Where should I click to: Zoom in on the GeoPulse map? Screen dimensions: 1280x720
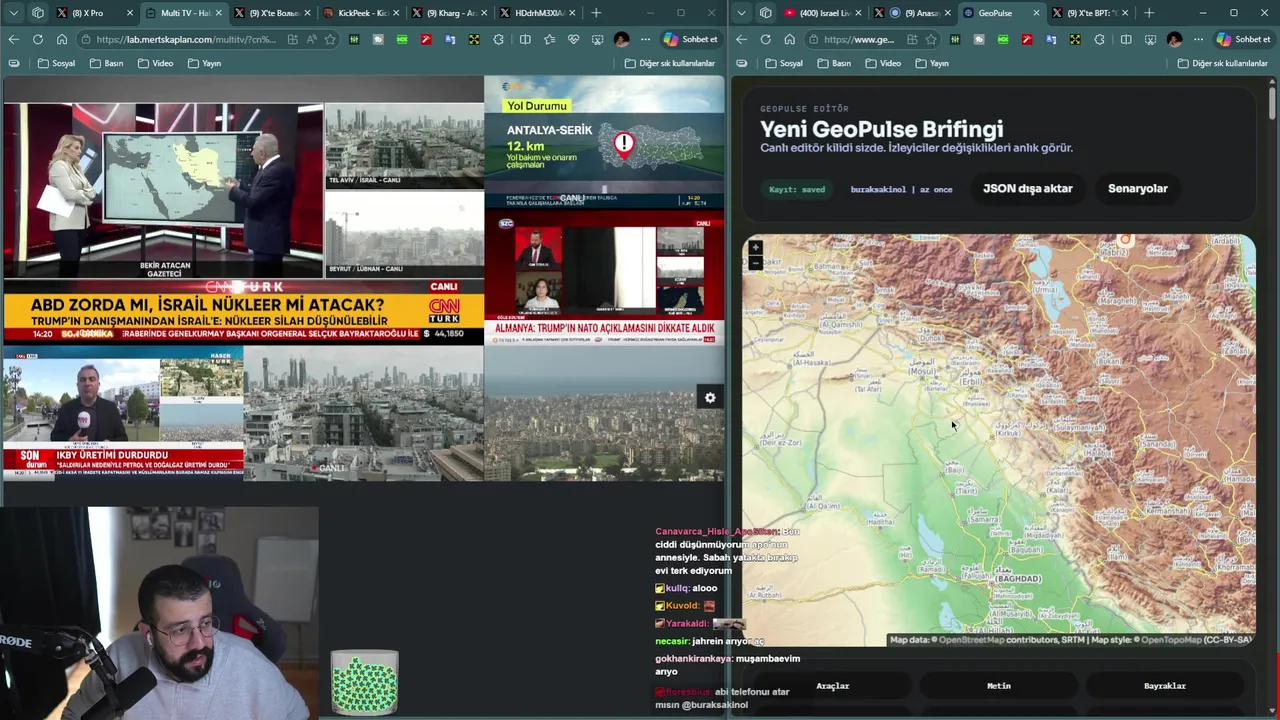tap(755, 247)
